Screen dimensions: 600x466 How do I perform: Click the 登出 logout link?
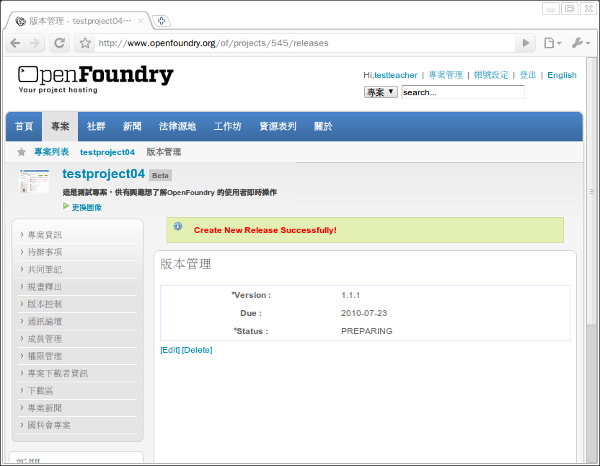point(527,75)
